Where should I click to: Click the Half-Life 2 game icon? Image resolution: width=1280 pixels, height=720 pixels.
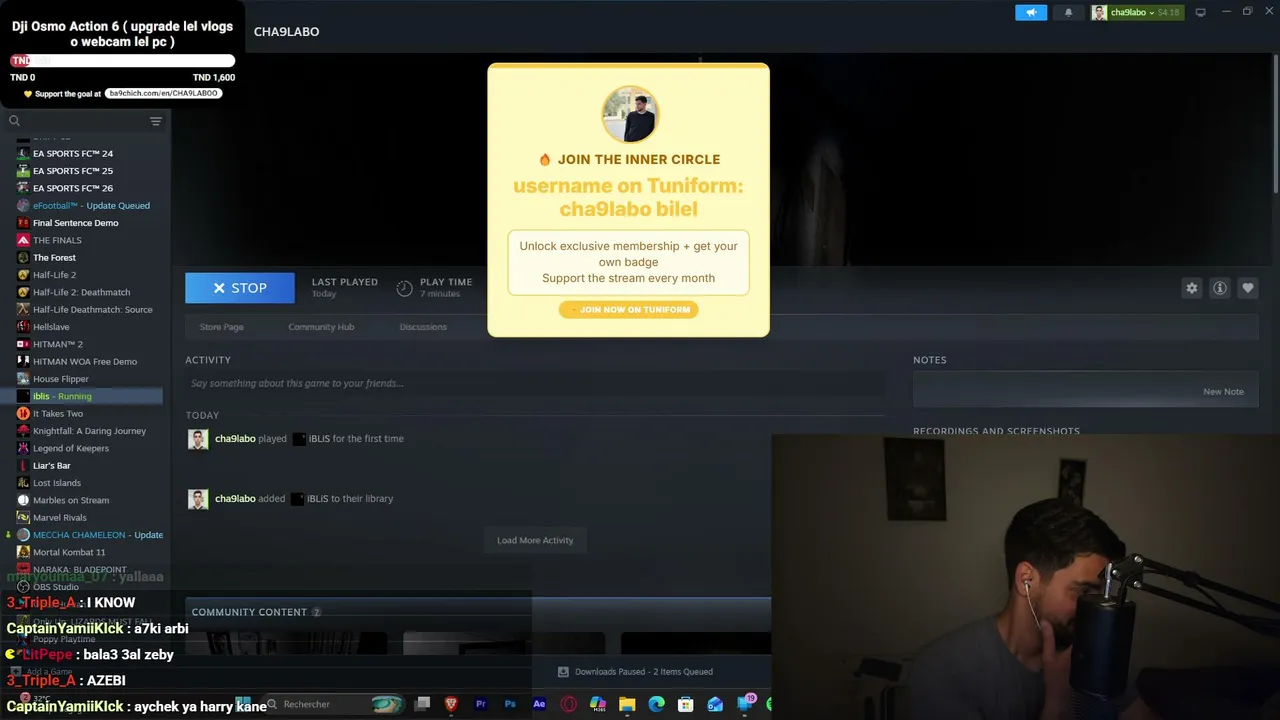23,275
